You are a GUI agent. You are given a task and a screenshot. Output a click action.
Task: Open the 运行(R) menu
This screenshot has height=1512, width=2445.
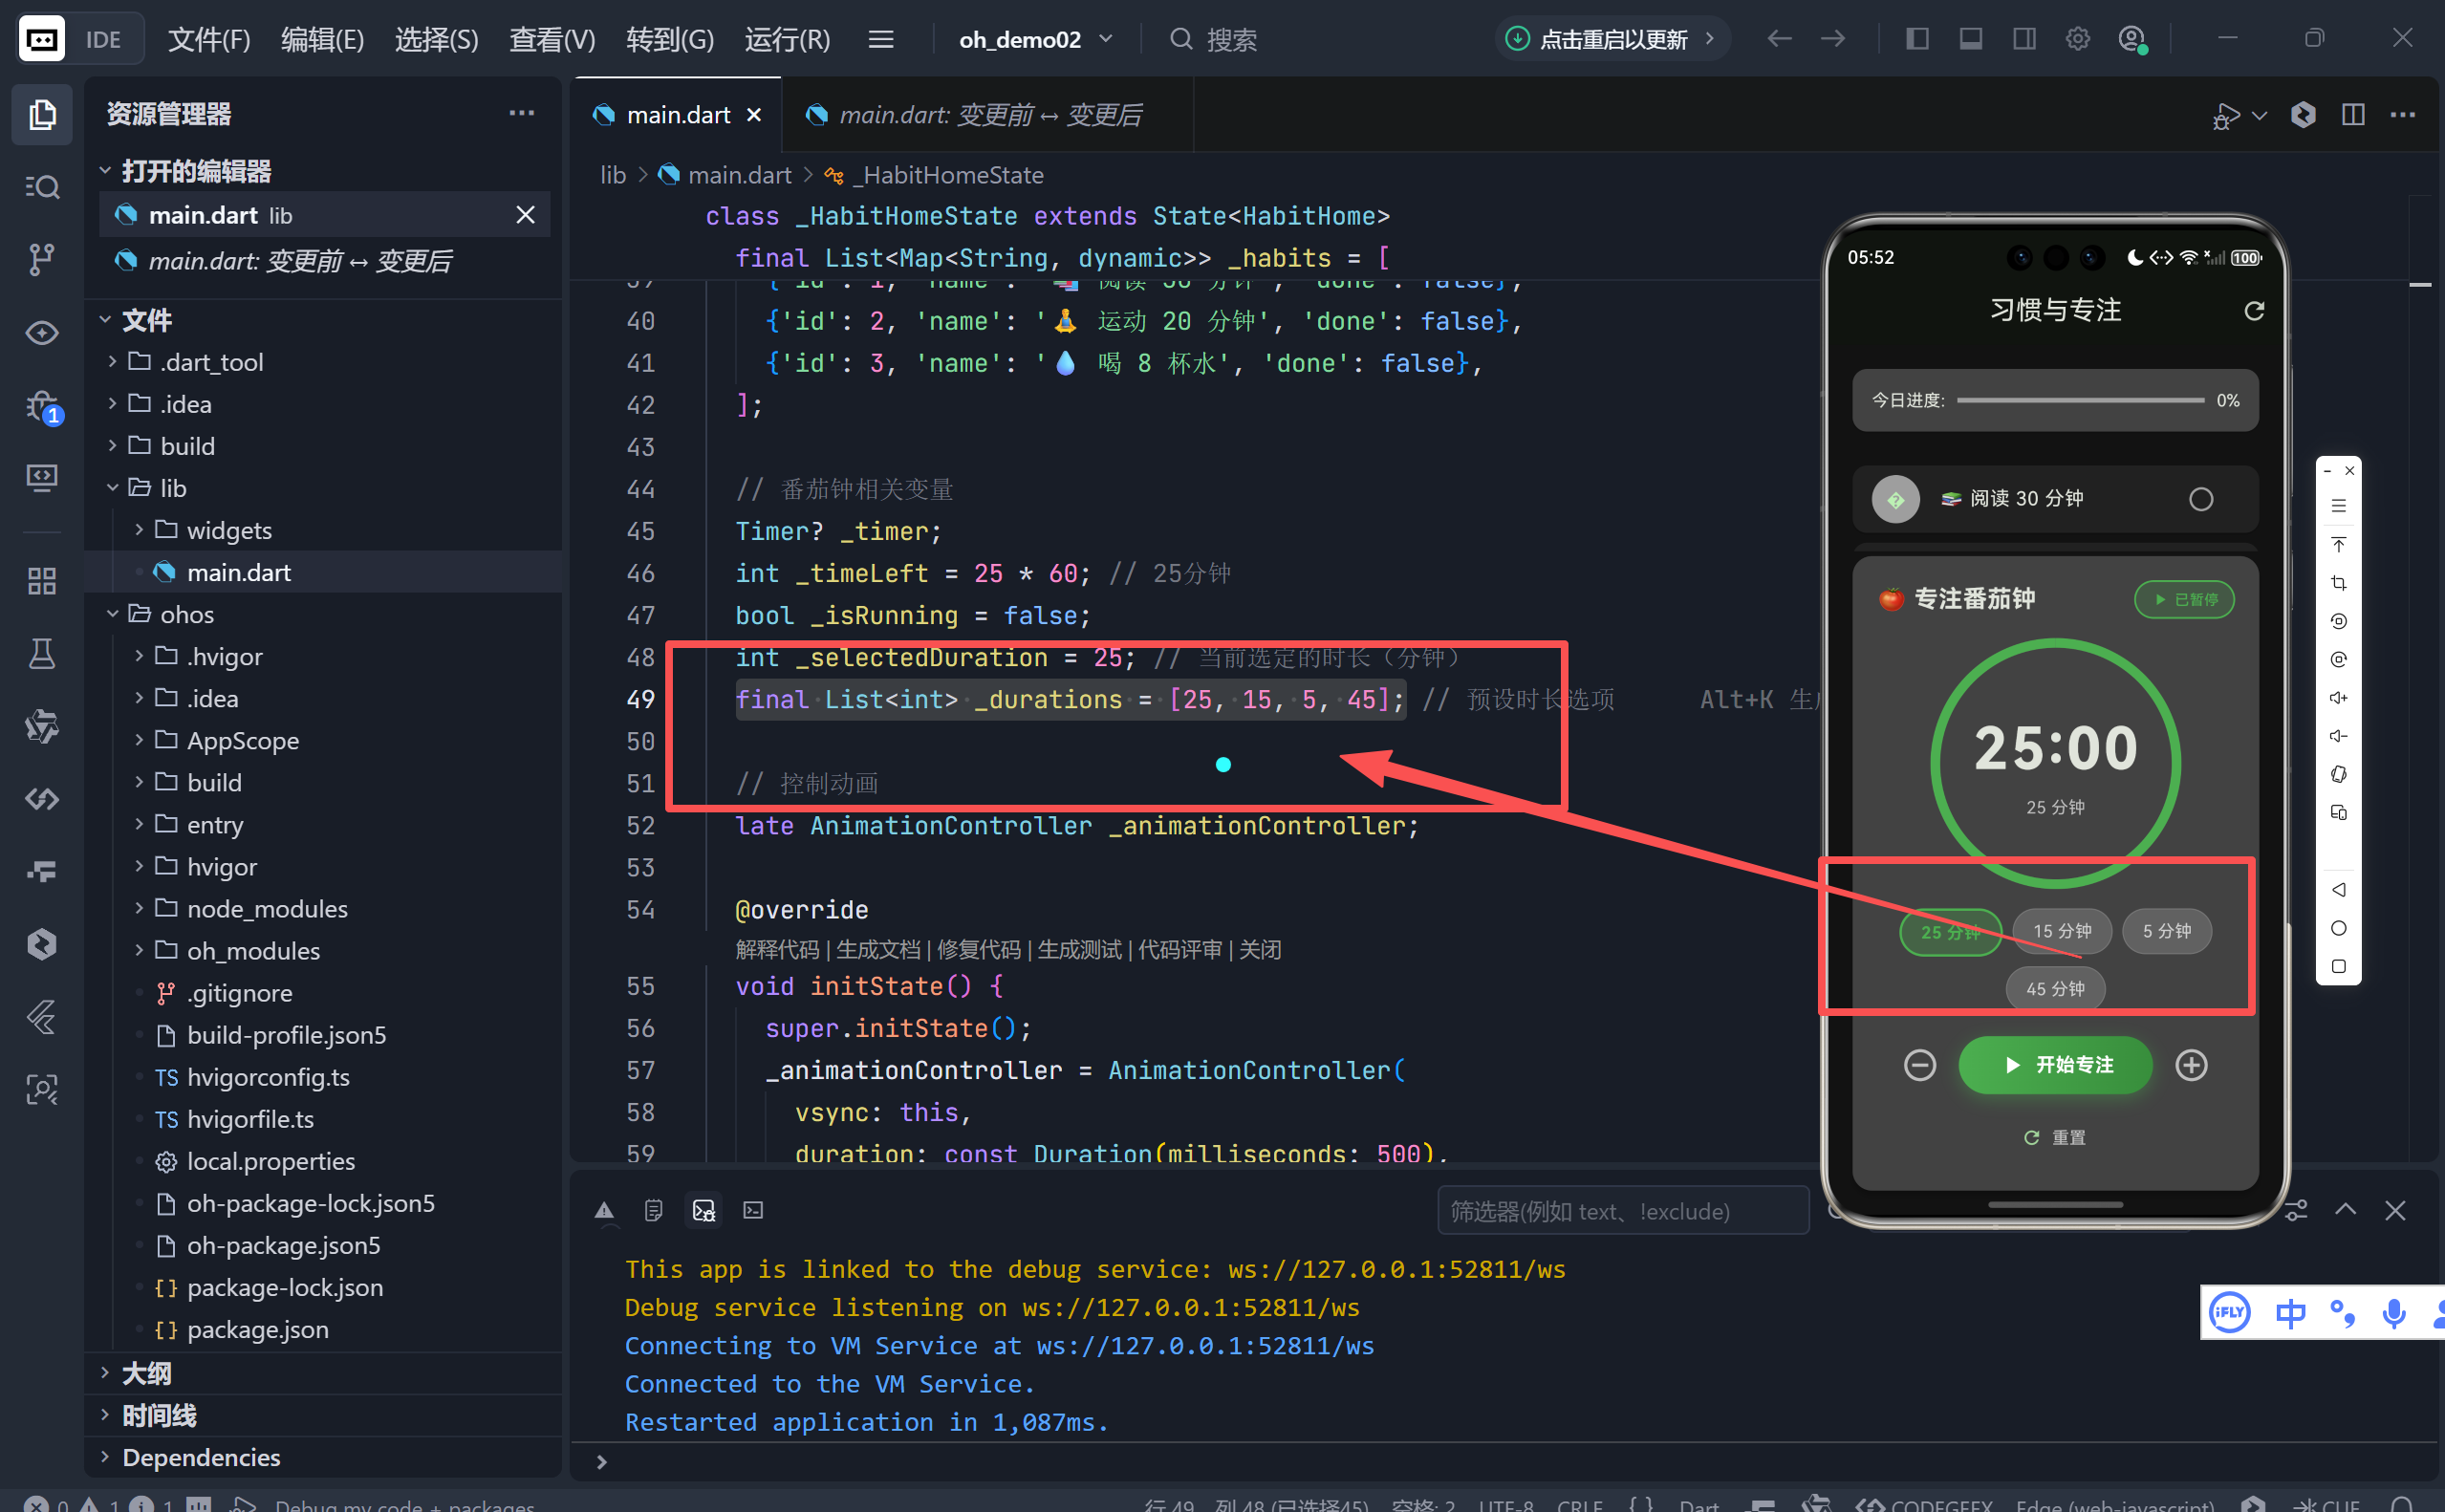[787, 39]
